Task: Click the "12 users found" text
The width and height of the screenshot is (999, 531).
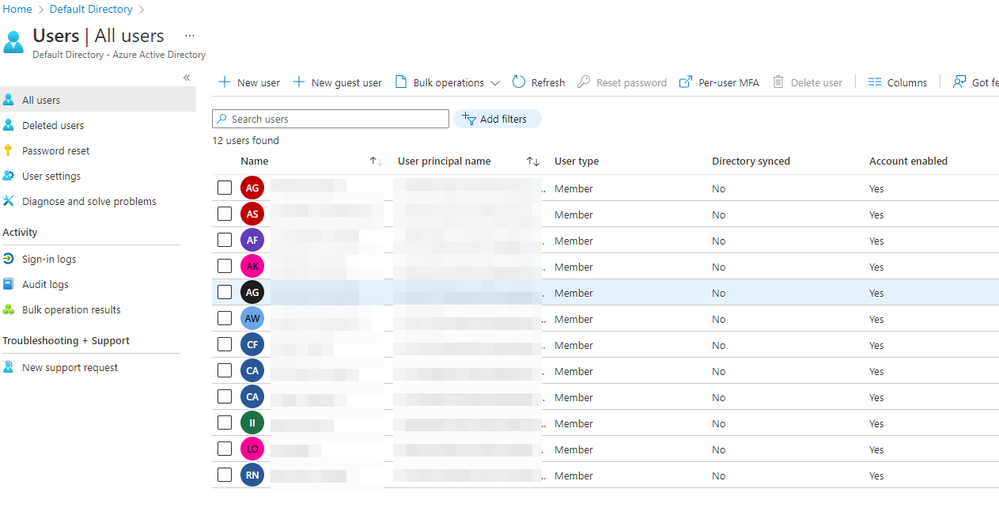Action: (245, 140)
